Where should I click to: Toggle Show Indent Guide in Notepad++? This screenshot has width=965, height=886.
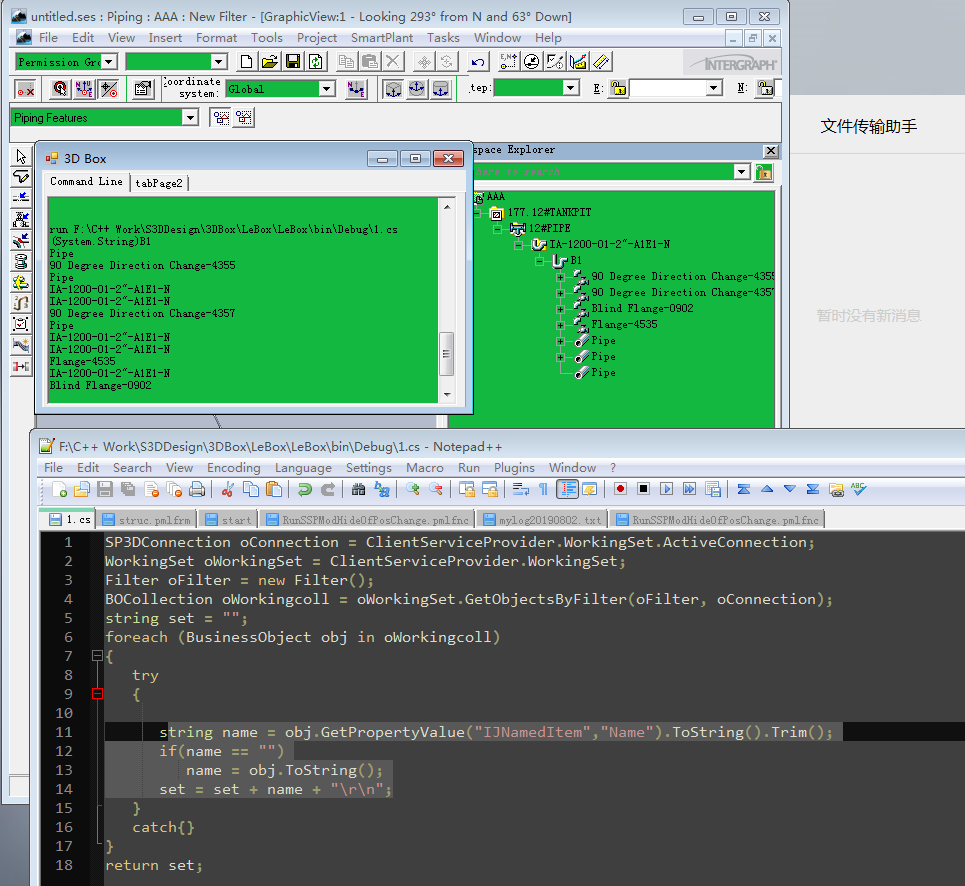point(567,489)
